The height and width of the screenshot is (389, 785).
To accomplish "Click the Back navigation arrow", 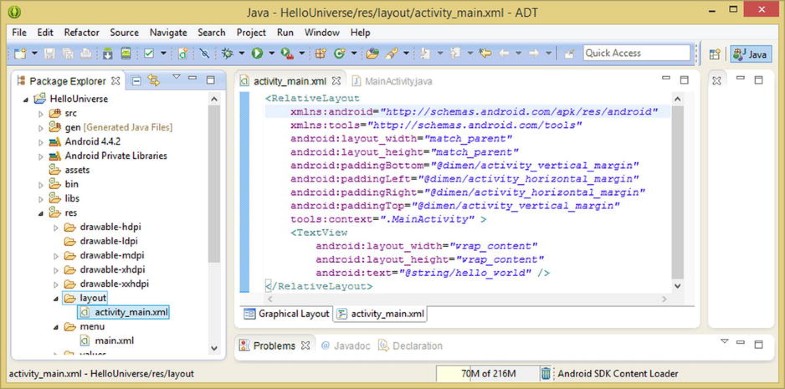I will [504, 53].
